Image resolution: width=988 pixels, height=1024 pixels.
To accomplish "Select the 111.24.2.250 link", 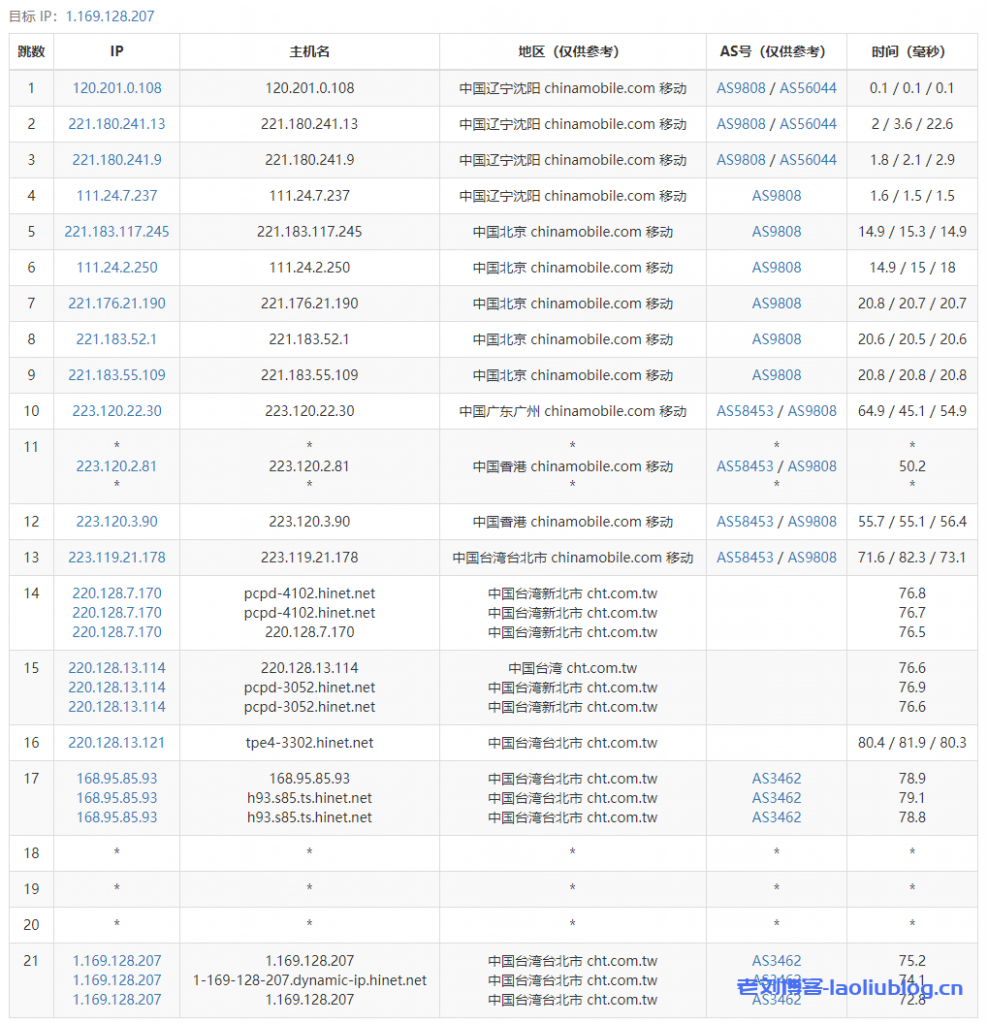I will 115,267.
